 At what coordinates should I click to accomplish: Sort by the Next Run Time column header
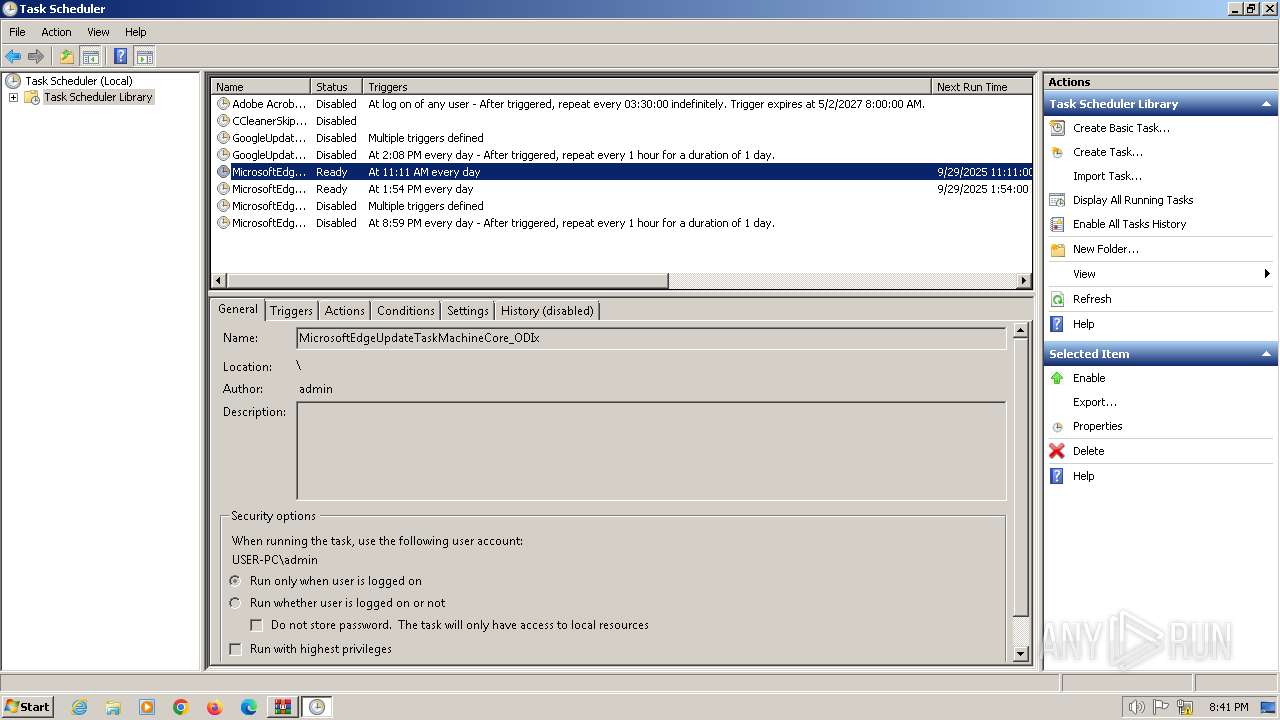pos(982,87)
